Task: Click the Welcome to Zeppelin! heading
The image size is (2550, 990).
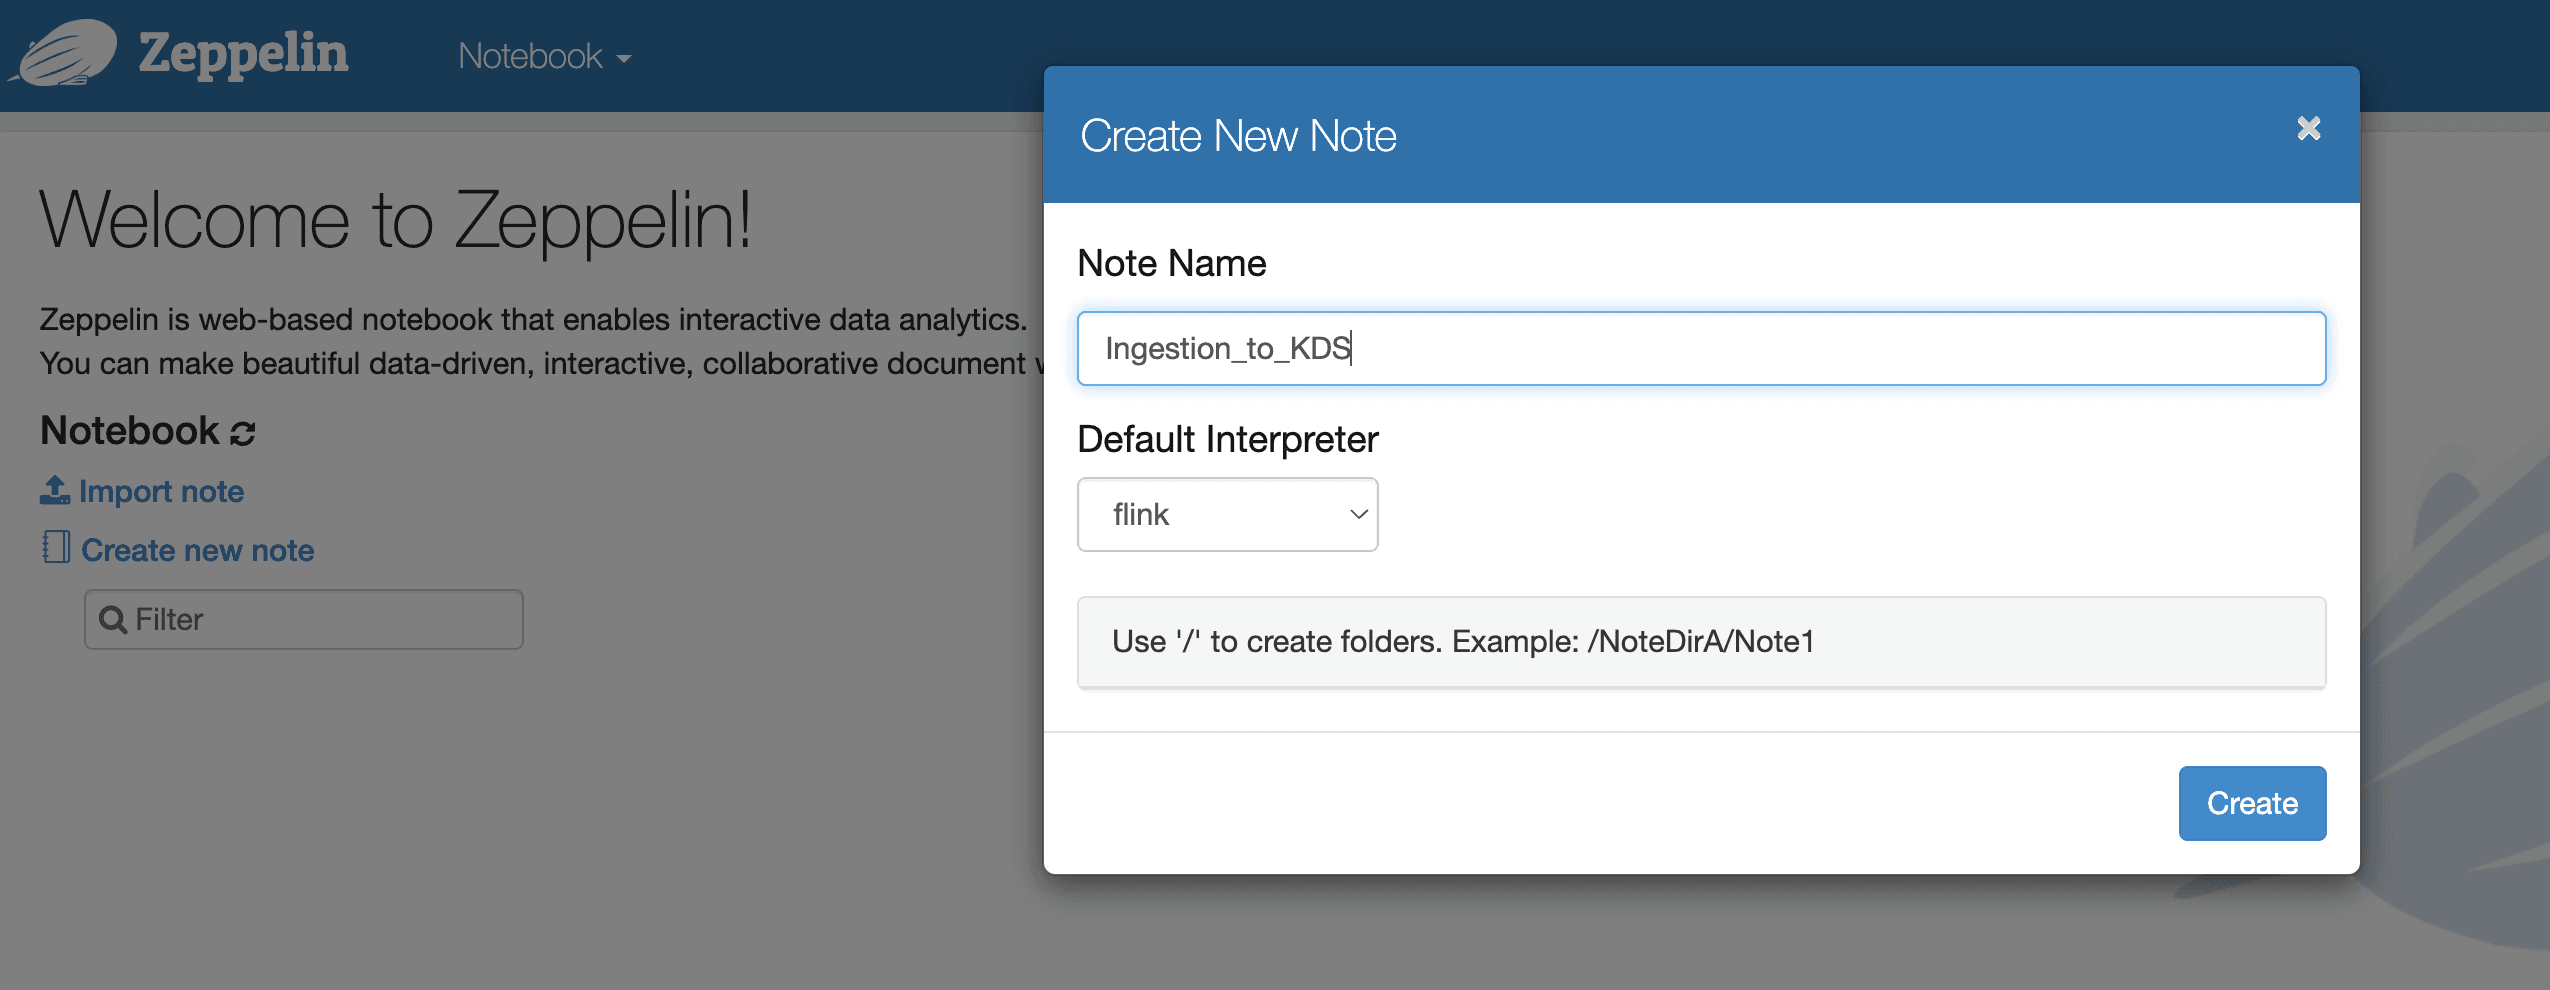Action: point(396,220)
